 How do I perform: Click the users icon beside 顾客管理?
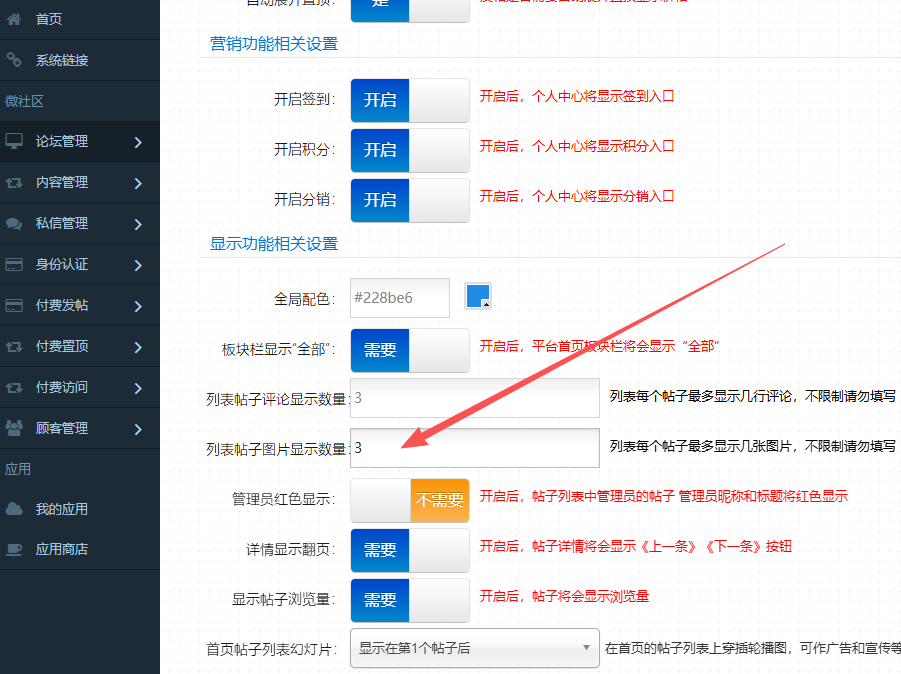pyautogui.click(x=14, y=428)
